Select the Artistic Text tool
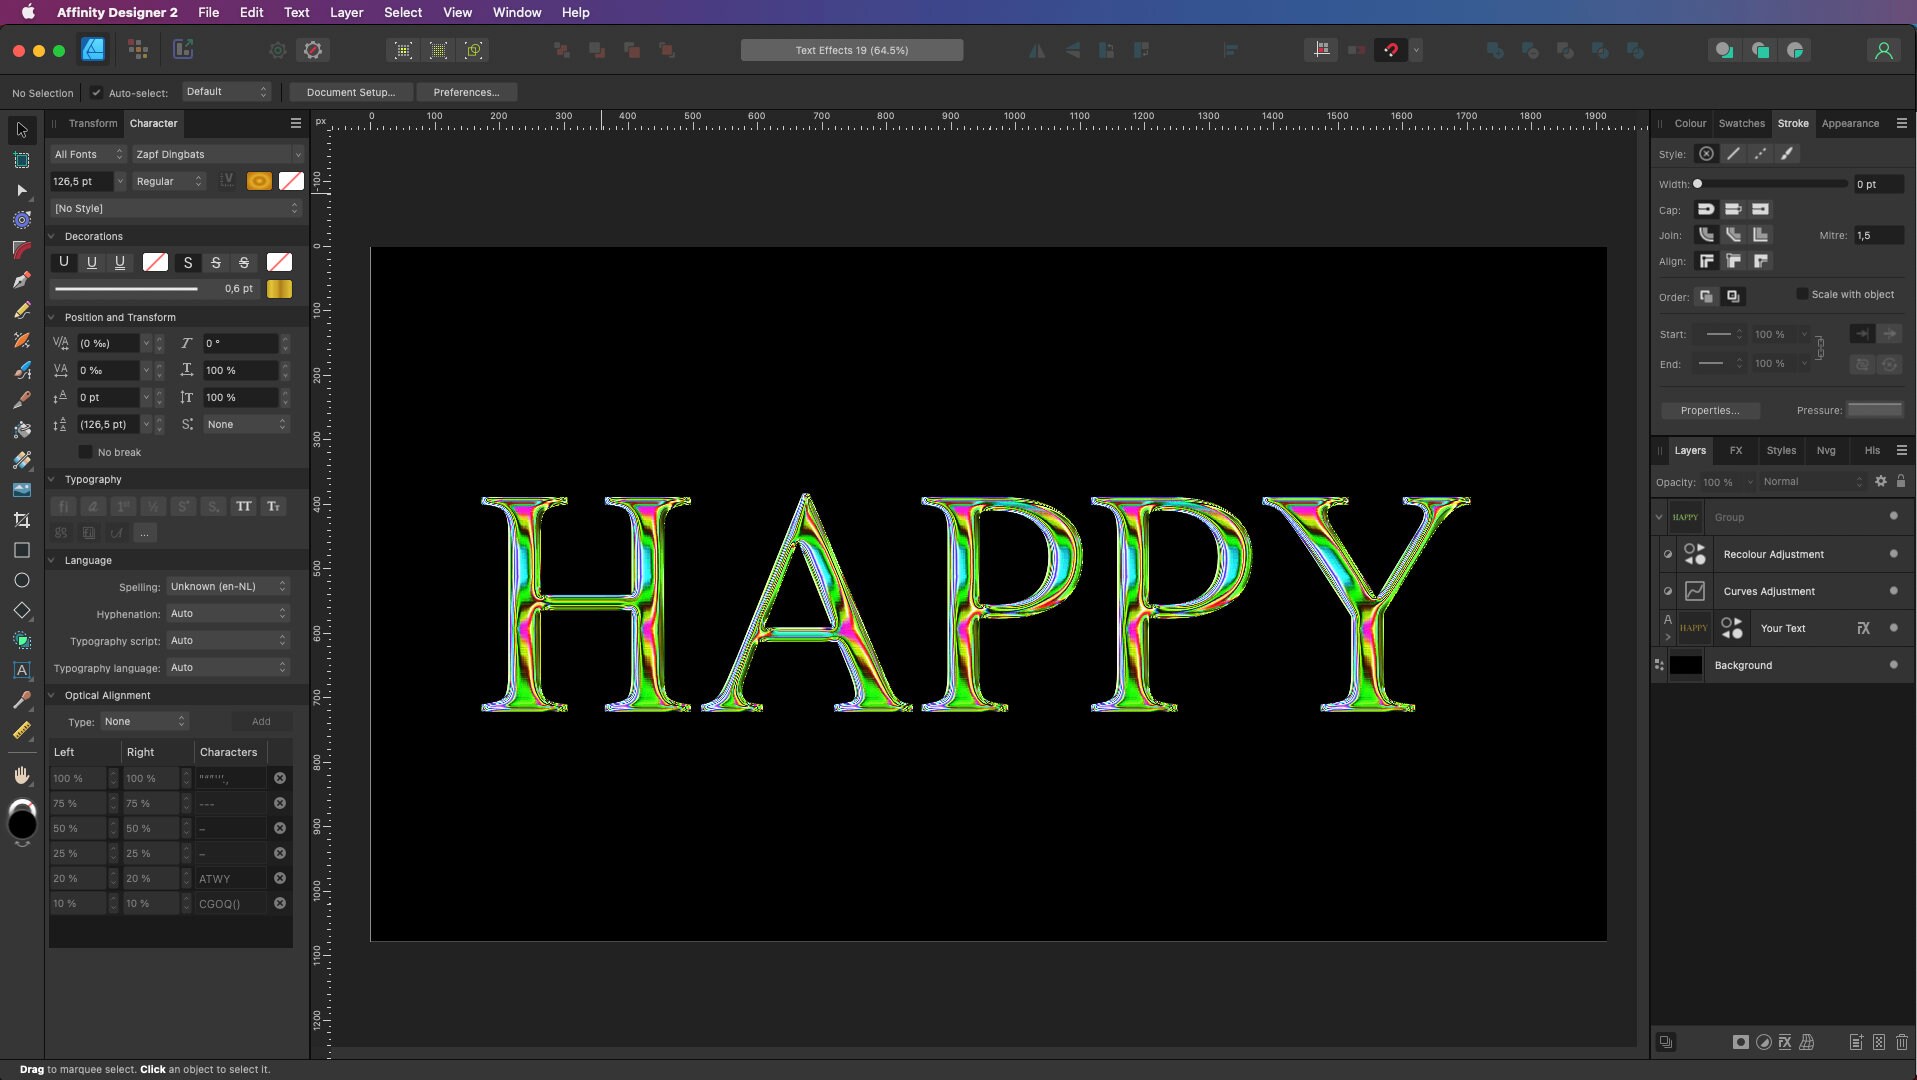The image size is (1917, 1080). (22, 670)
